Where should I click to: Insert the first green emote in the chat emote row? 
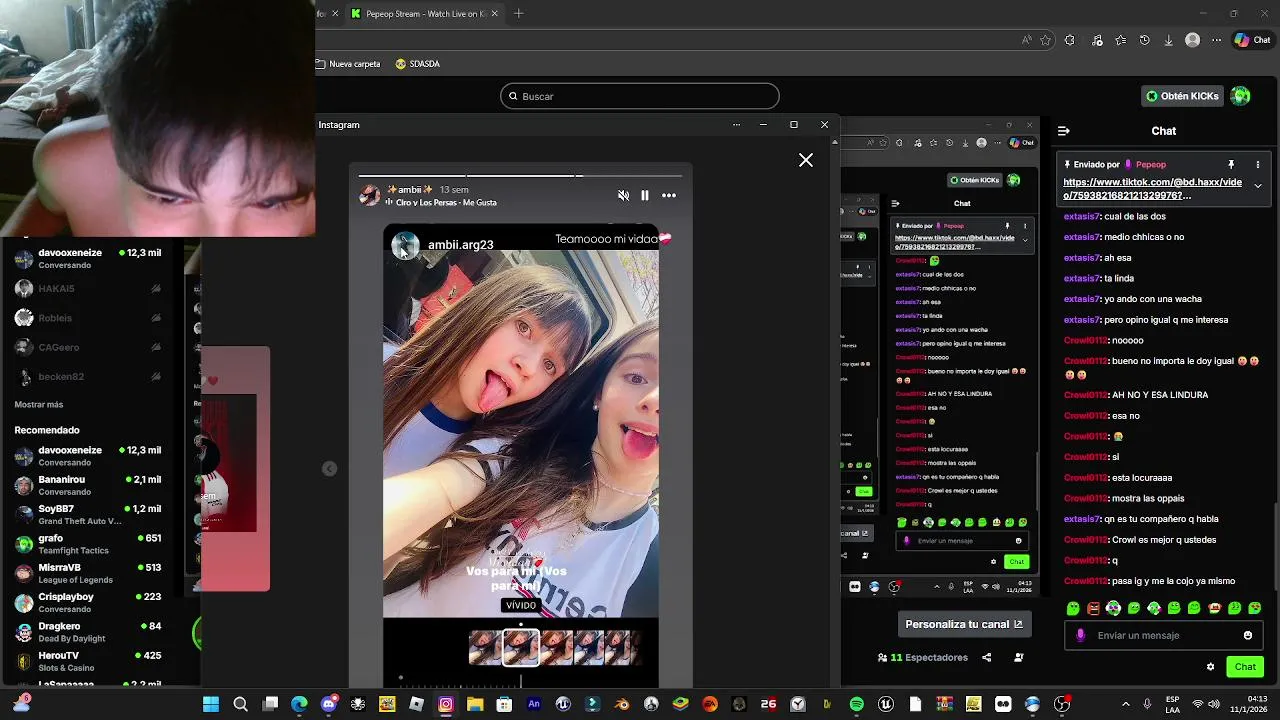coord(1073,608)
